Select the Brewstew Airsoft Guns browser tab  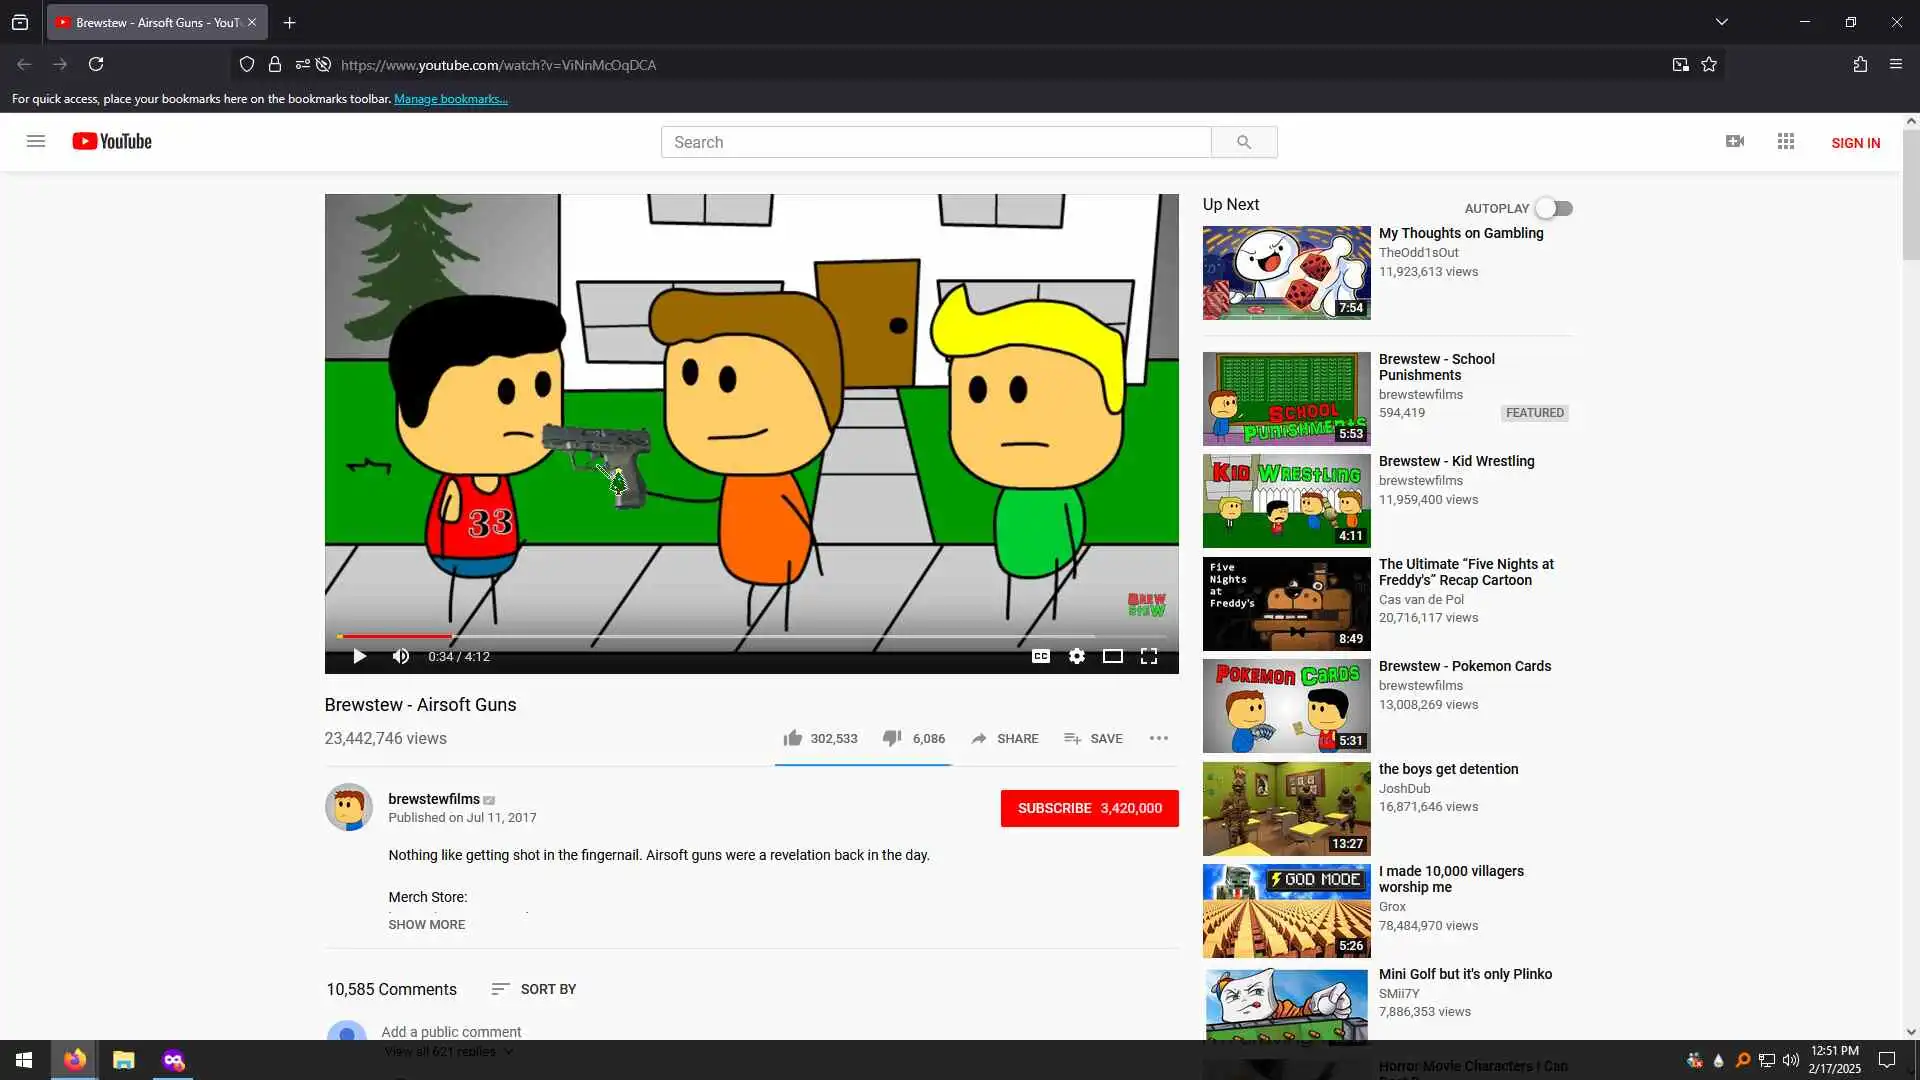pos(150,22)
